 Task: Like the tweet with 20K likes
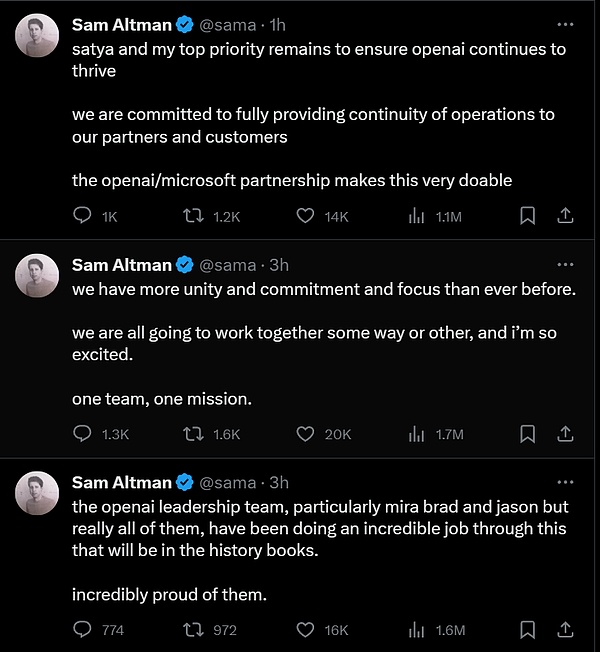[x=306, y=434]
